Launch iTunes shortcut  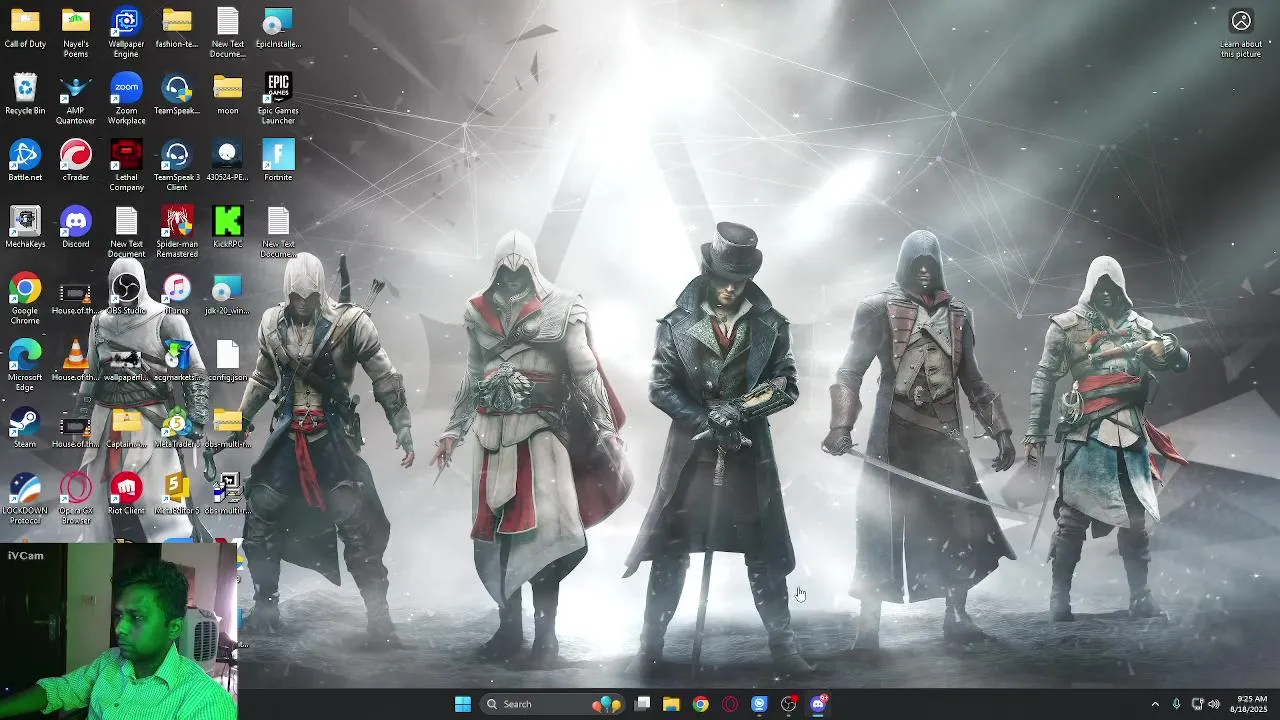(x=177, y=294)
